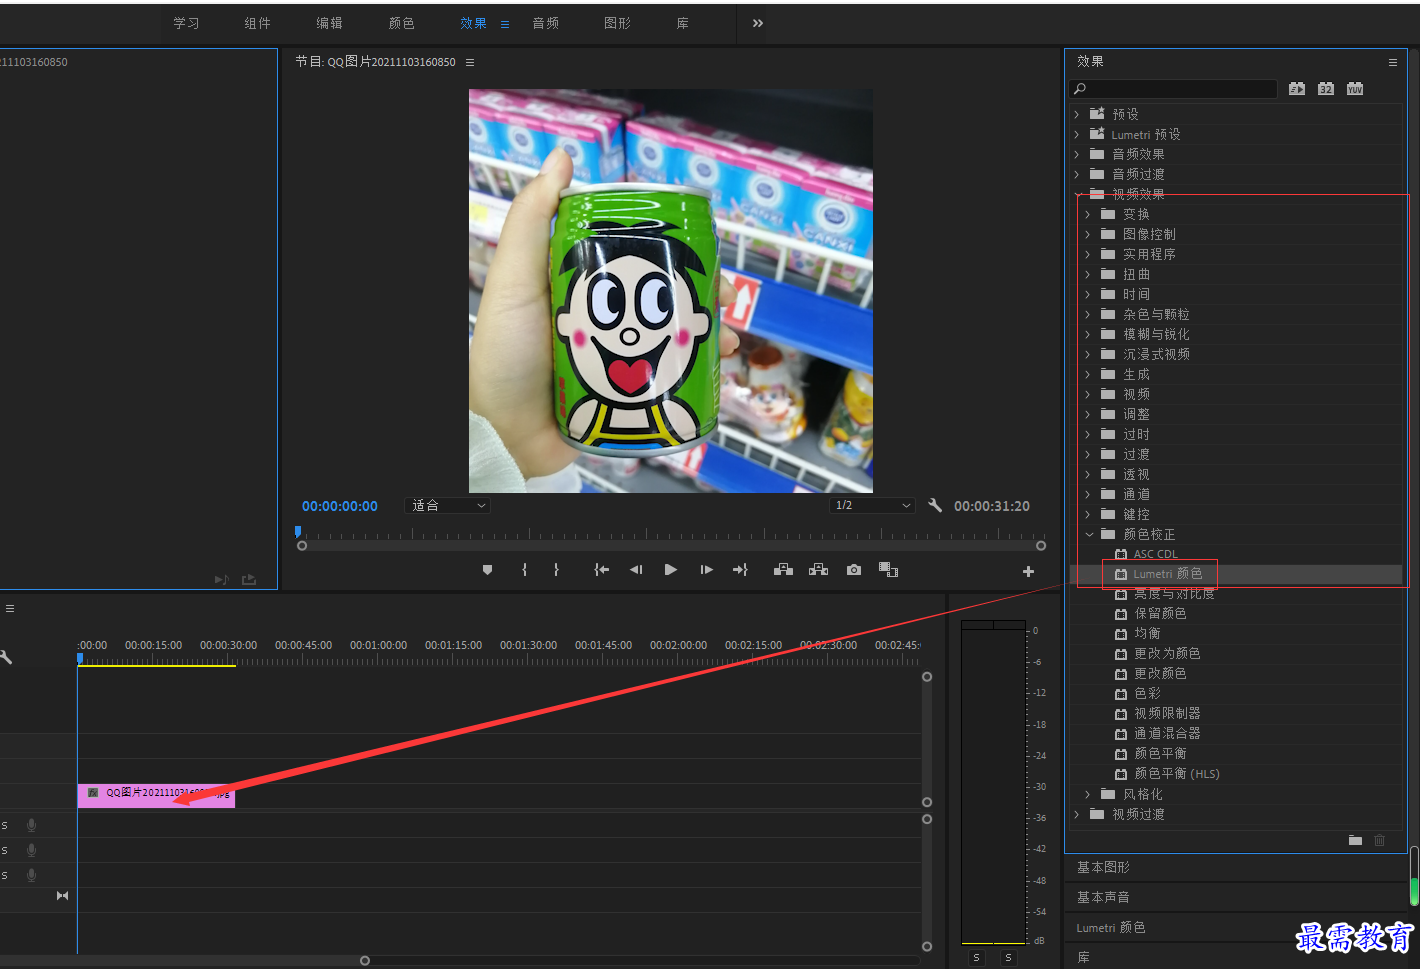Viewport: 1420px width, 969px height.
Task: Go to In point button
Action: point(601,570)
